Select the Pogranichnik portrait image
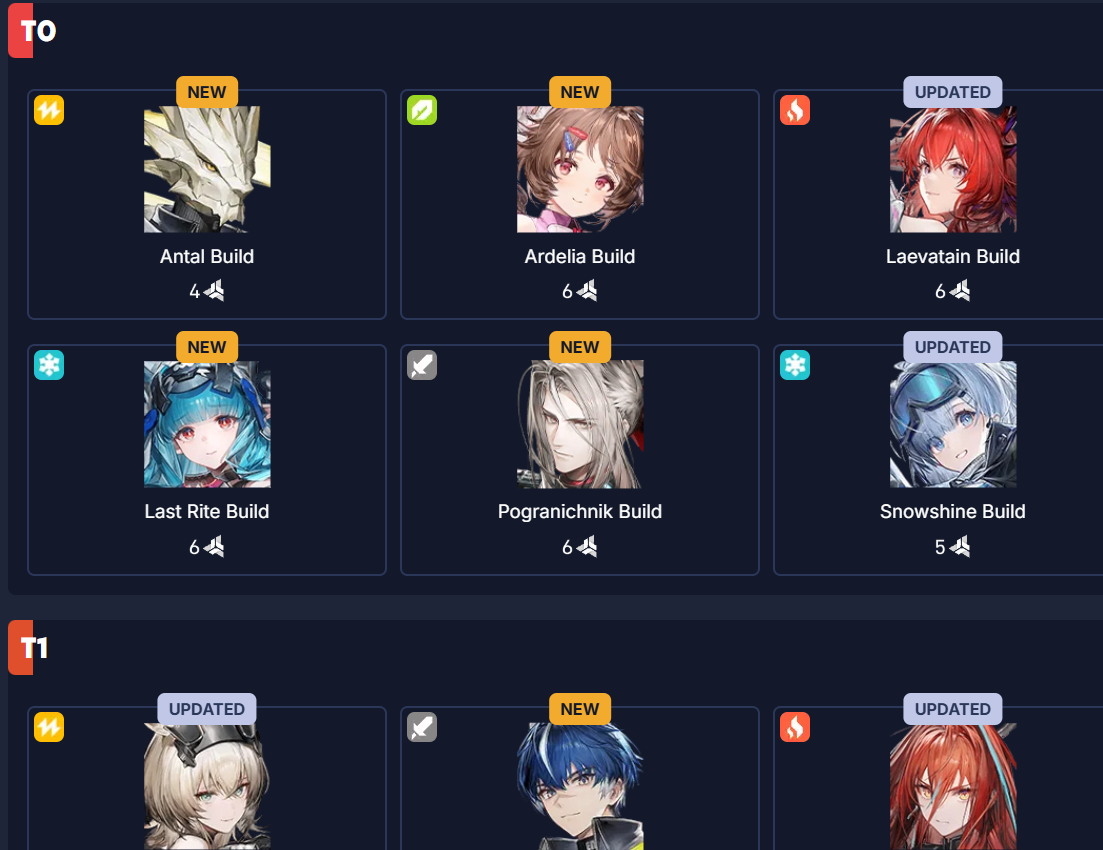This screenshot has height=850, width=1103. click(580, 424)
